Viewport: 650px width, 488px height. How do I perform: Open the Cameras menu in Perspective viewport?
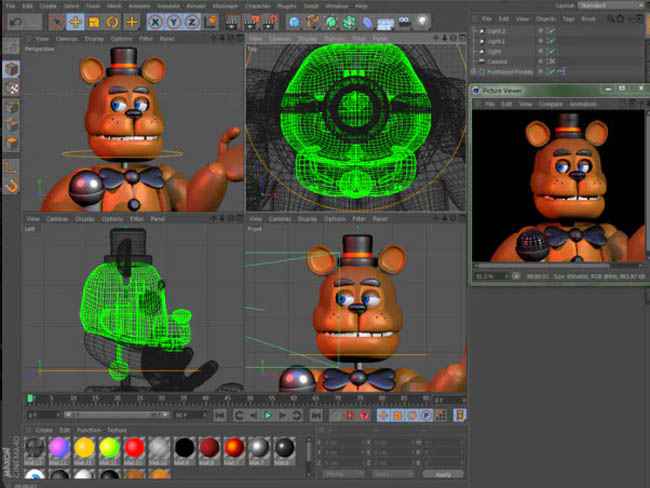[66, 39]
